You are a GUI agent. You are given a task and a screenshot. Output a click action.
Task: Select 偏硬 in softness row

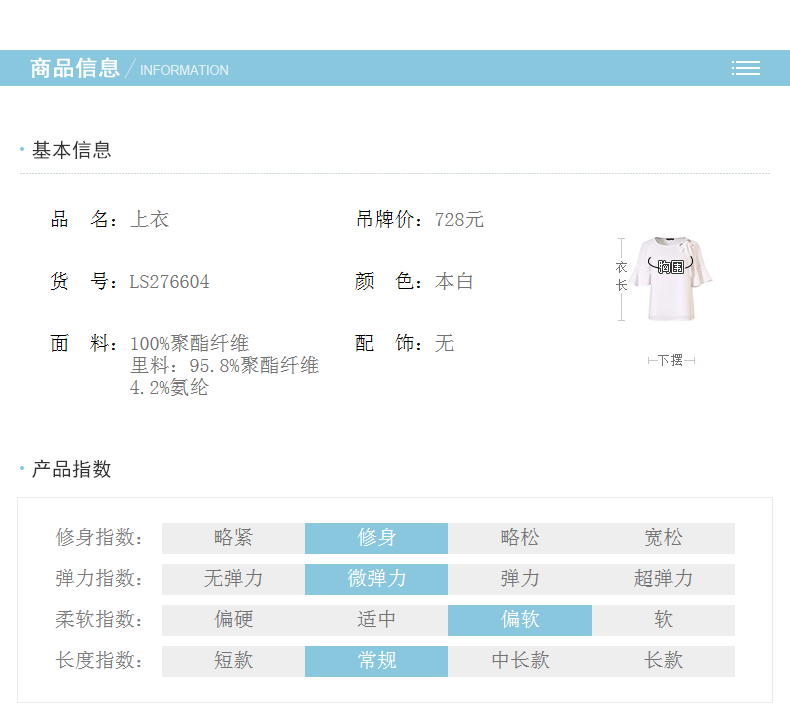click(233, 620)
